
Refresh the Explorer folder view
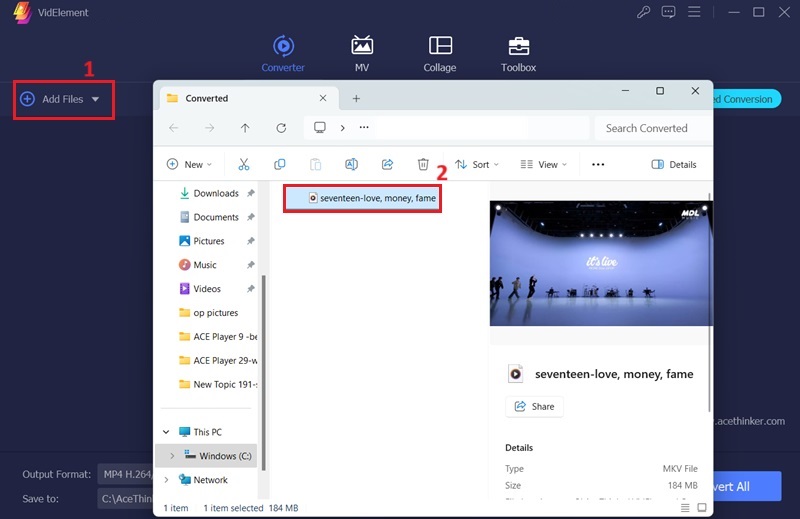(x=281, y=128)
